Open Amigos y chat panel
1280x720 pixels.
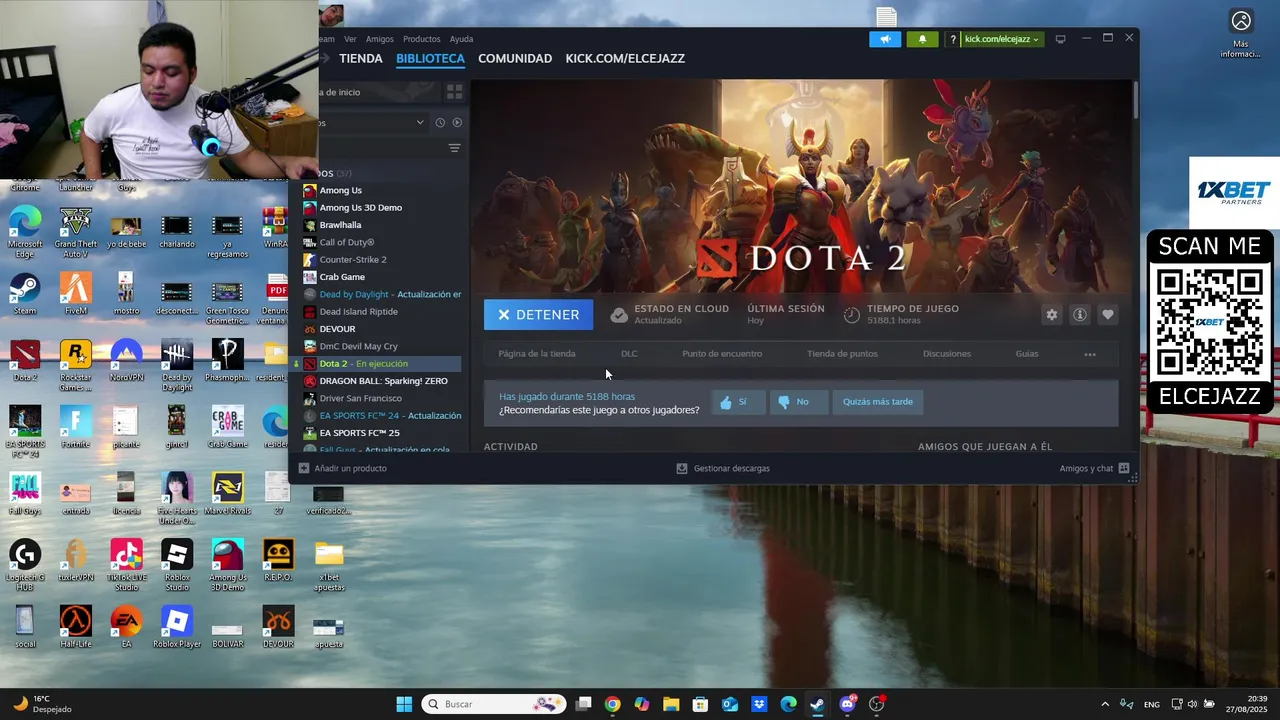click(1094, 468)
